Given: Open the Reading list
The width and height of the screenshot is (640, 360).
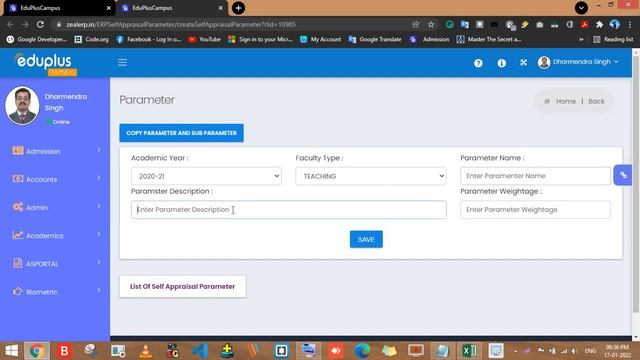Looking at the screenshot, I should click(613, 40).
